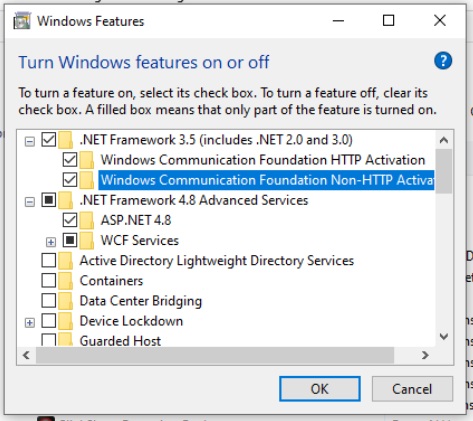473x421 pixels.
Task: Click folder icon beside Data Center Bridging
Action: [x=65, y=301]
